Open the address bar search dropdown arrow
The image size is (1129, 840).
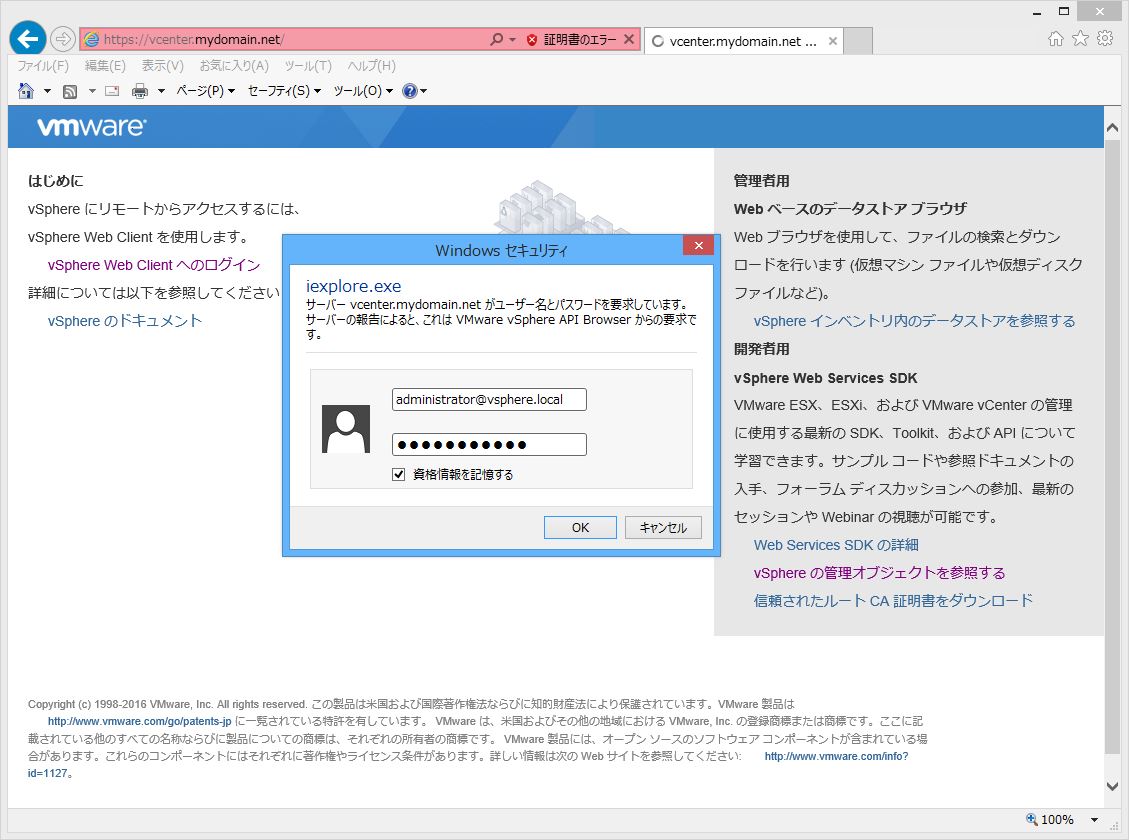[513, 40]
